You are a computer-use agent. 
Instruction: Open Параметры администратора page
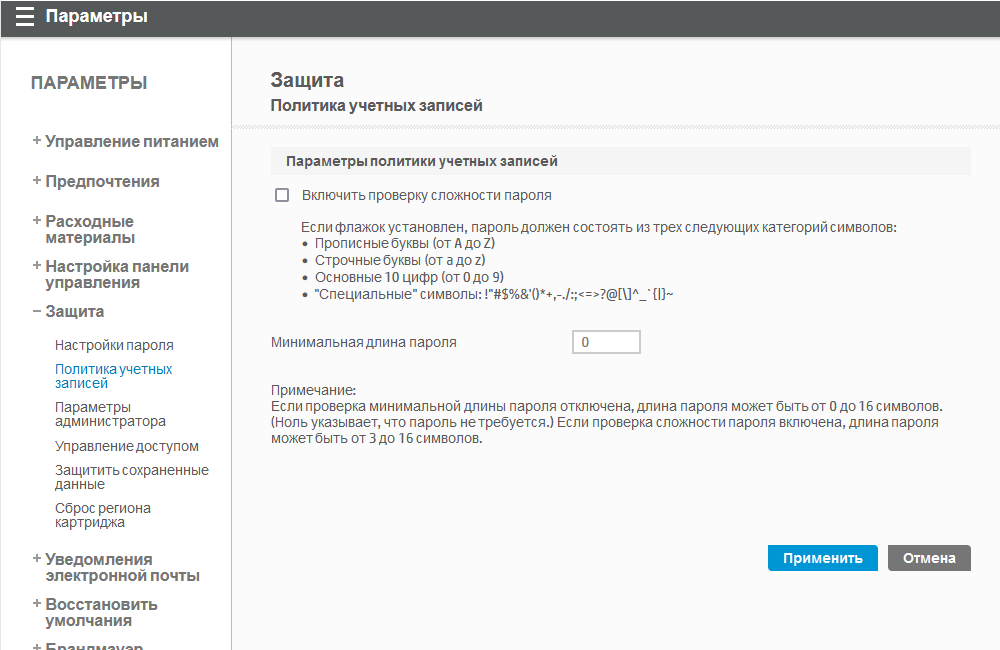tap(110, 414)
